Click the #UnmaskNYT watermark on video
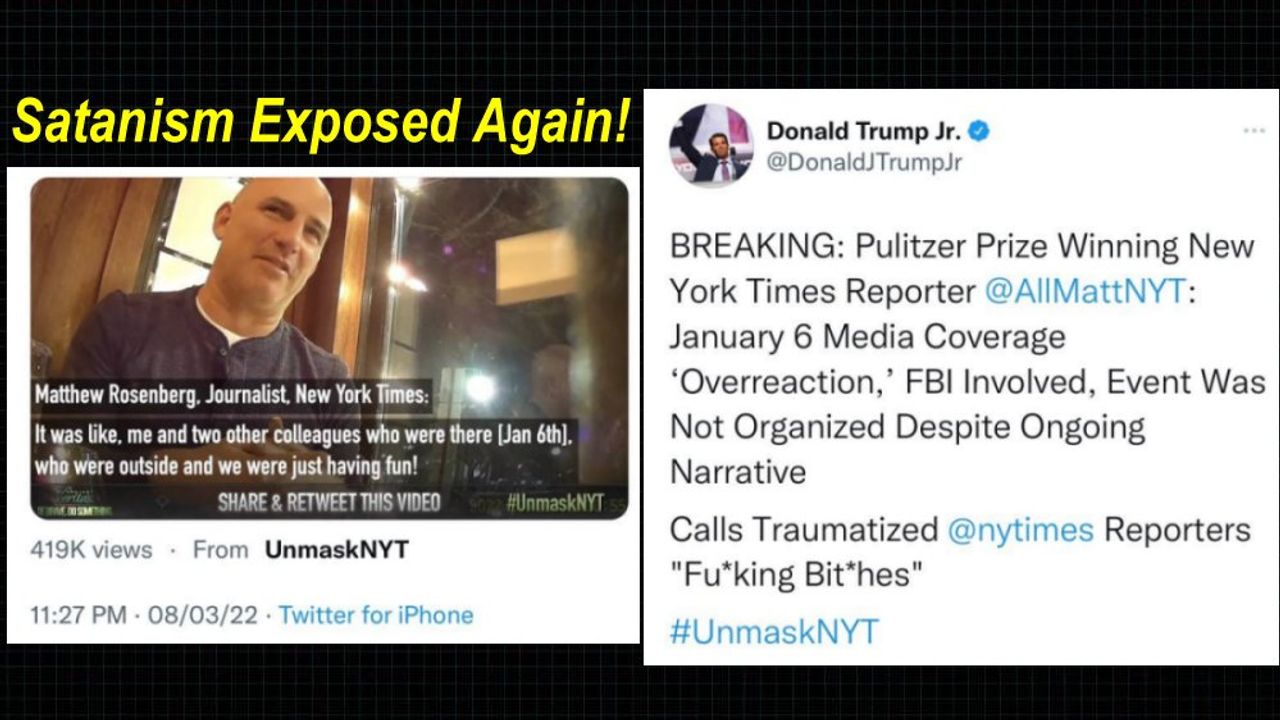Image resolution: width=1280 pixels, height=720 pixels. 555,502
